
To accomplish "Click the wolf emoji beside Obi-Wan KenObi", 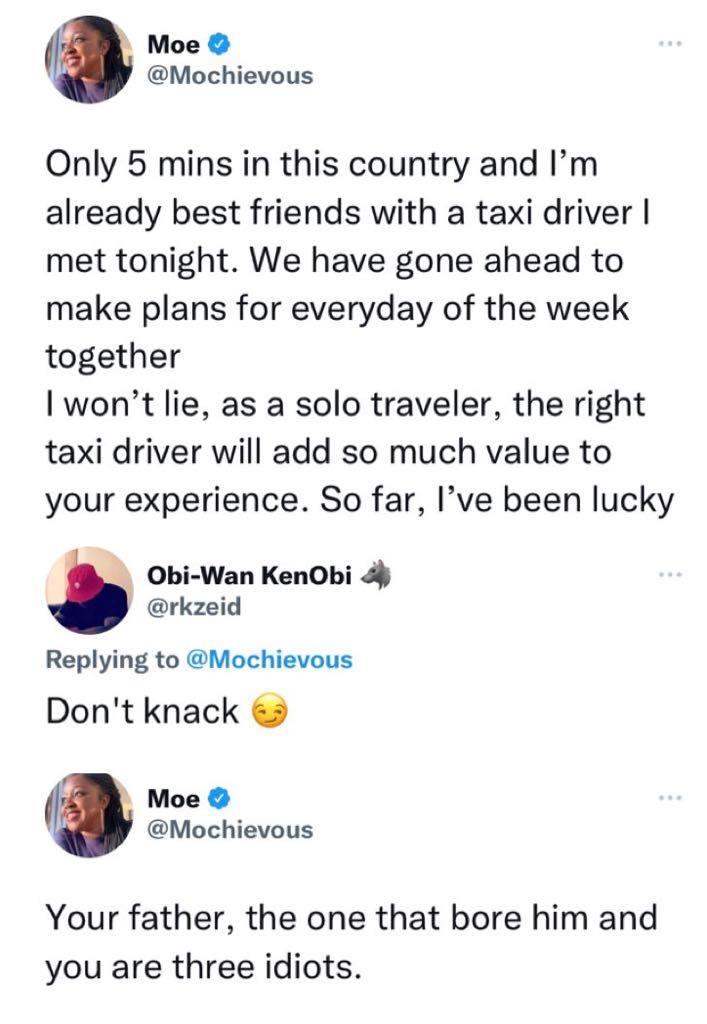I will [375, 576].
